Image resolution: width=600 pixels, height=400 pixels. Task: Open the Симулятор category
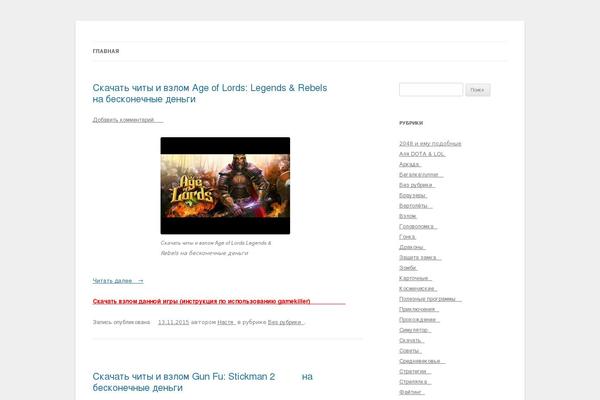coord(415,330)
